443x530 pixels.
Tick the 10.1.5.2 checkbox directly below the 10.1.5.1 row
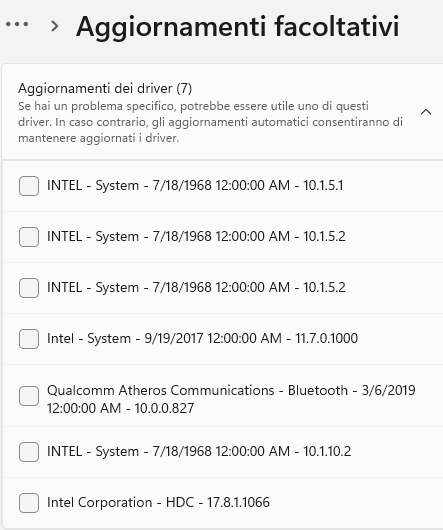[x=29, y=237]
